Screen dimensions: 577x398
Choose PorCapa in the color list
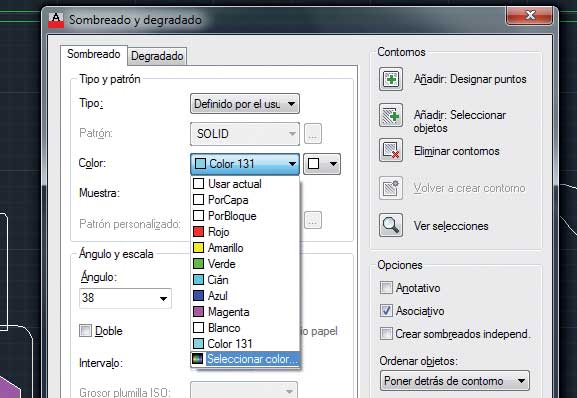pyautogui.click(x=245, y=200)
